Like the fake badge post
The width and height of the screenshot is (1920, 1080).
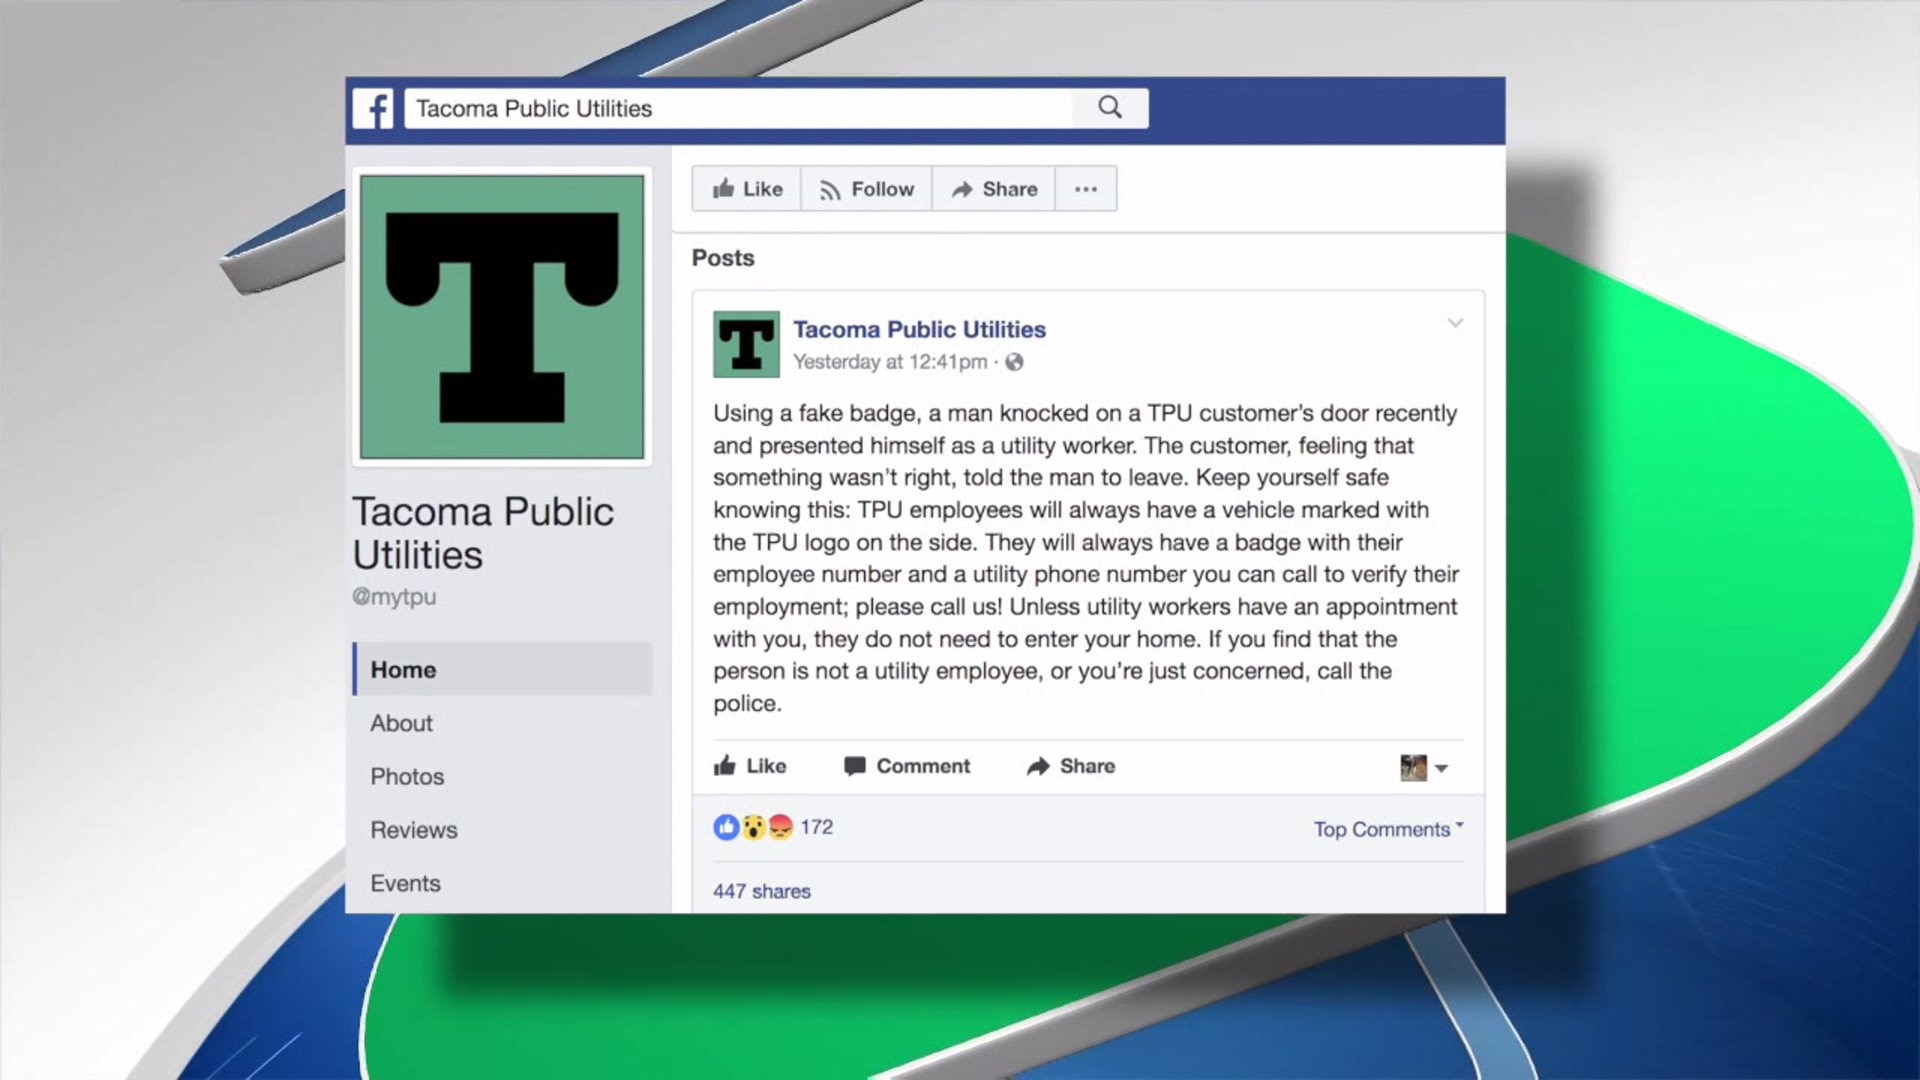pos(750,766)
